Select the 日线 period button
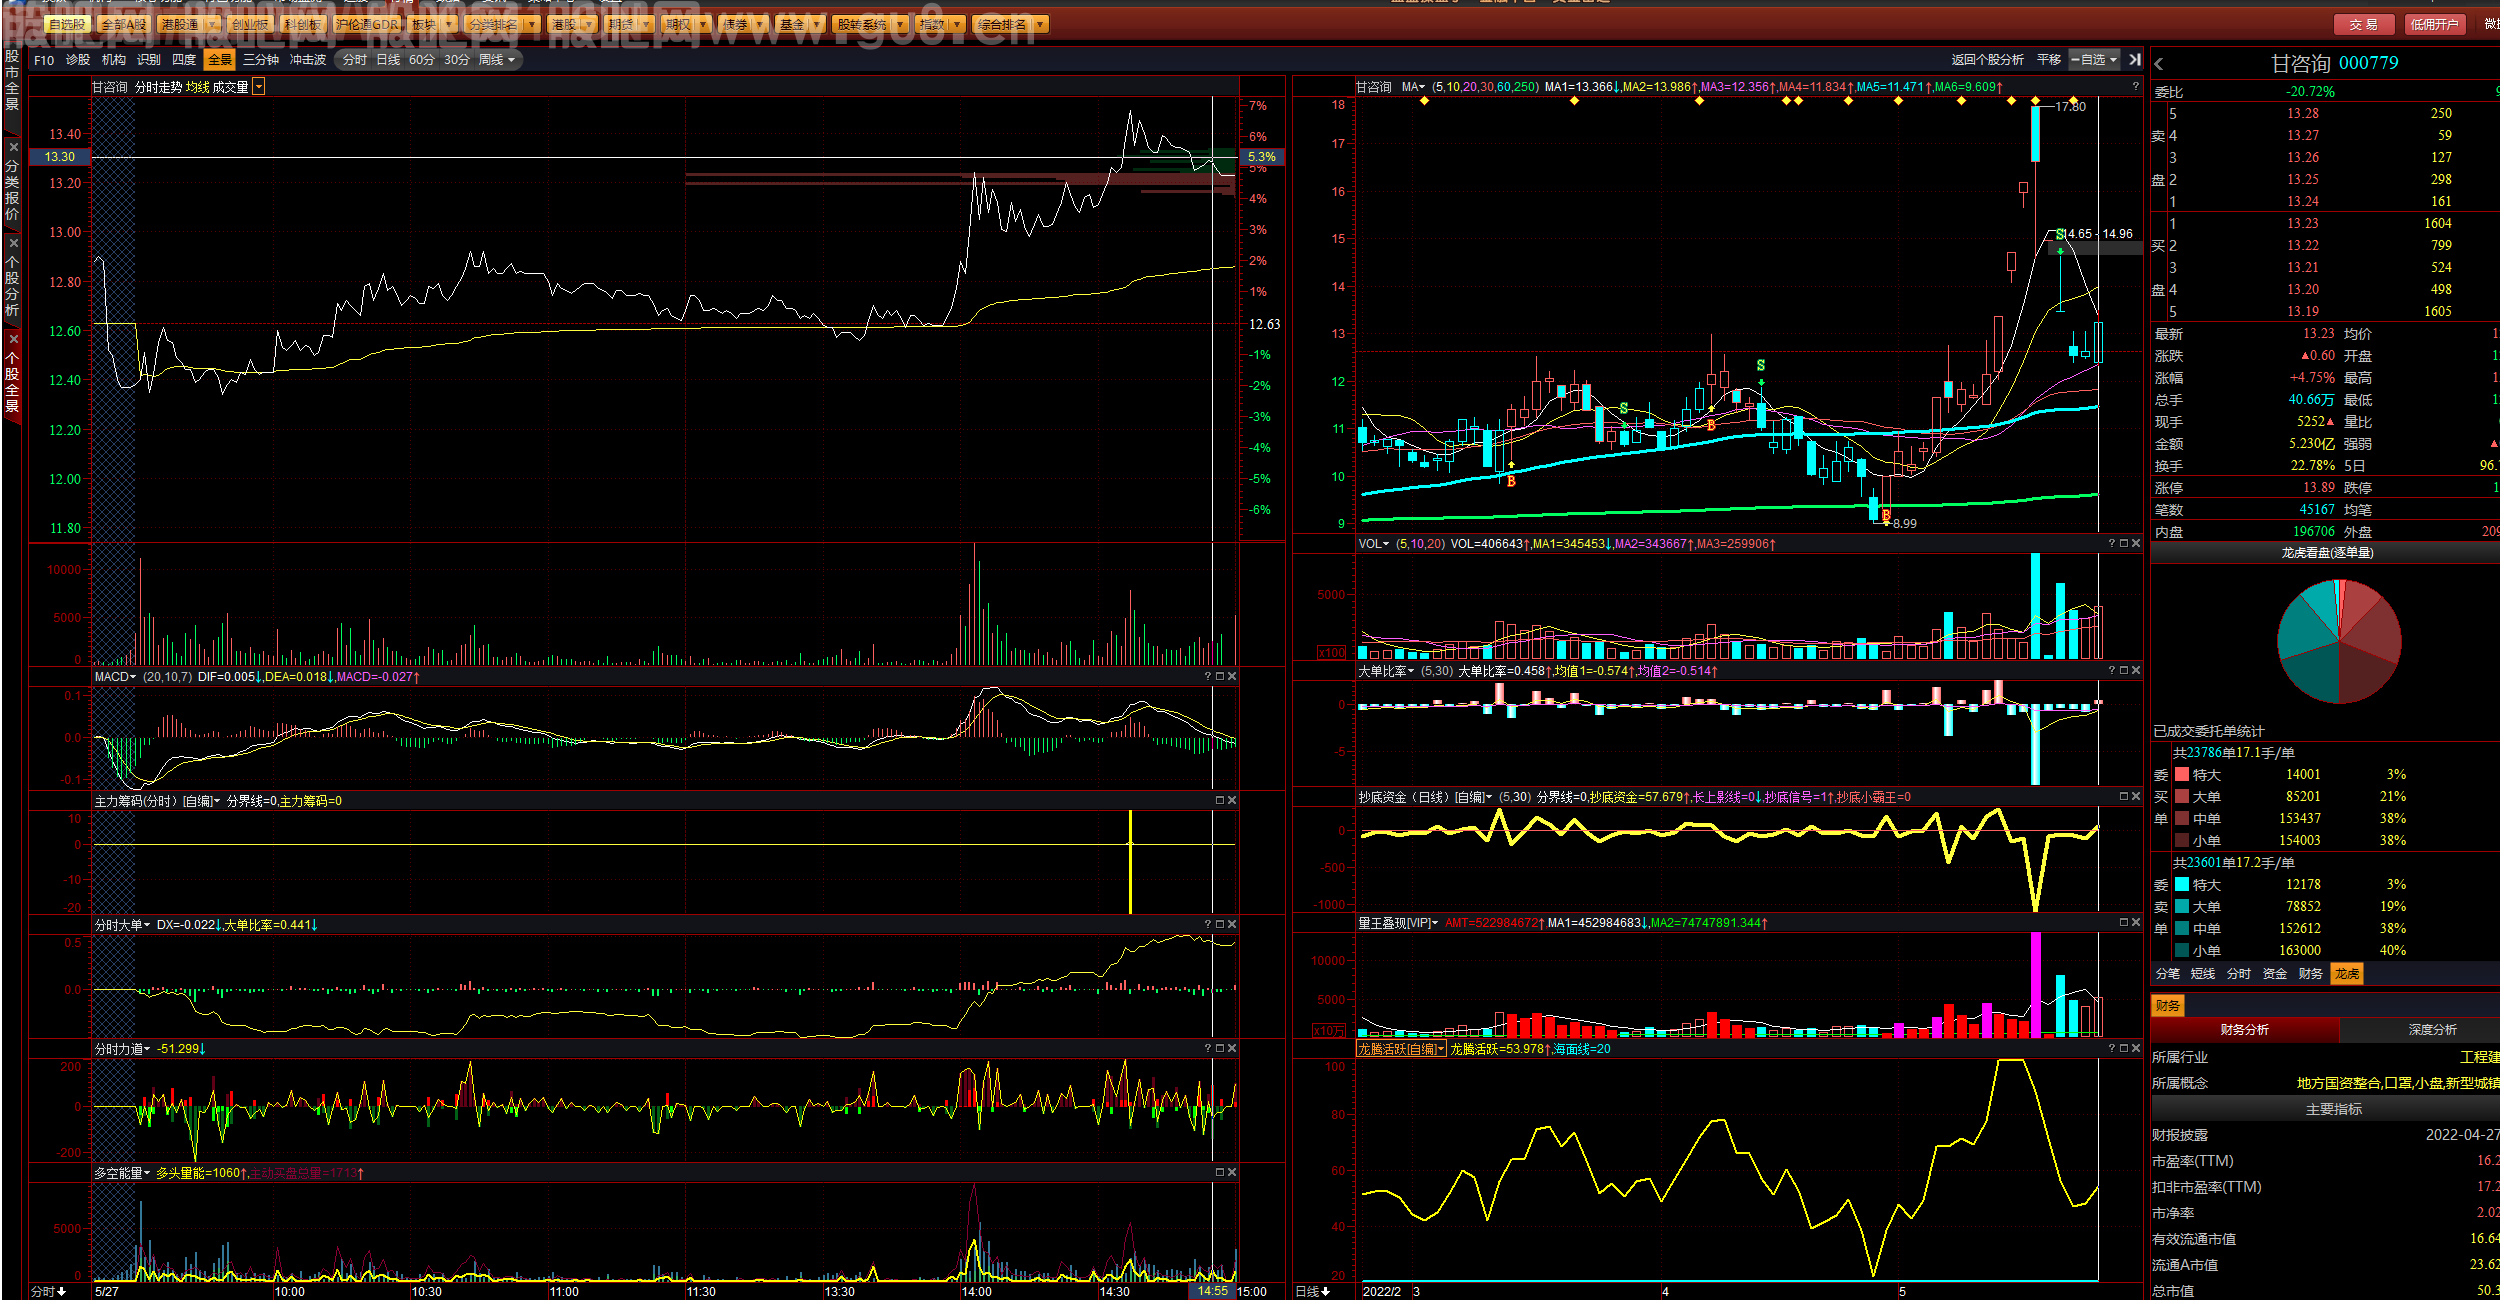Screen dimensions: 2500x1300 (x=388, y=60)
